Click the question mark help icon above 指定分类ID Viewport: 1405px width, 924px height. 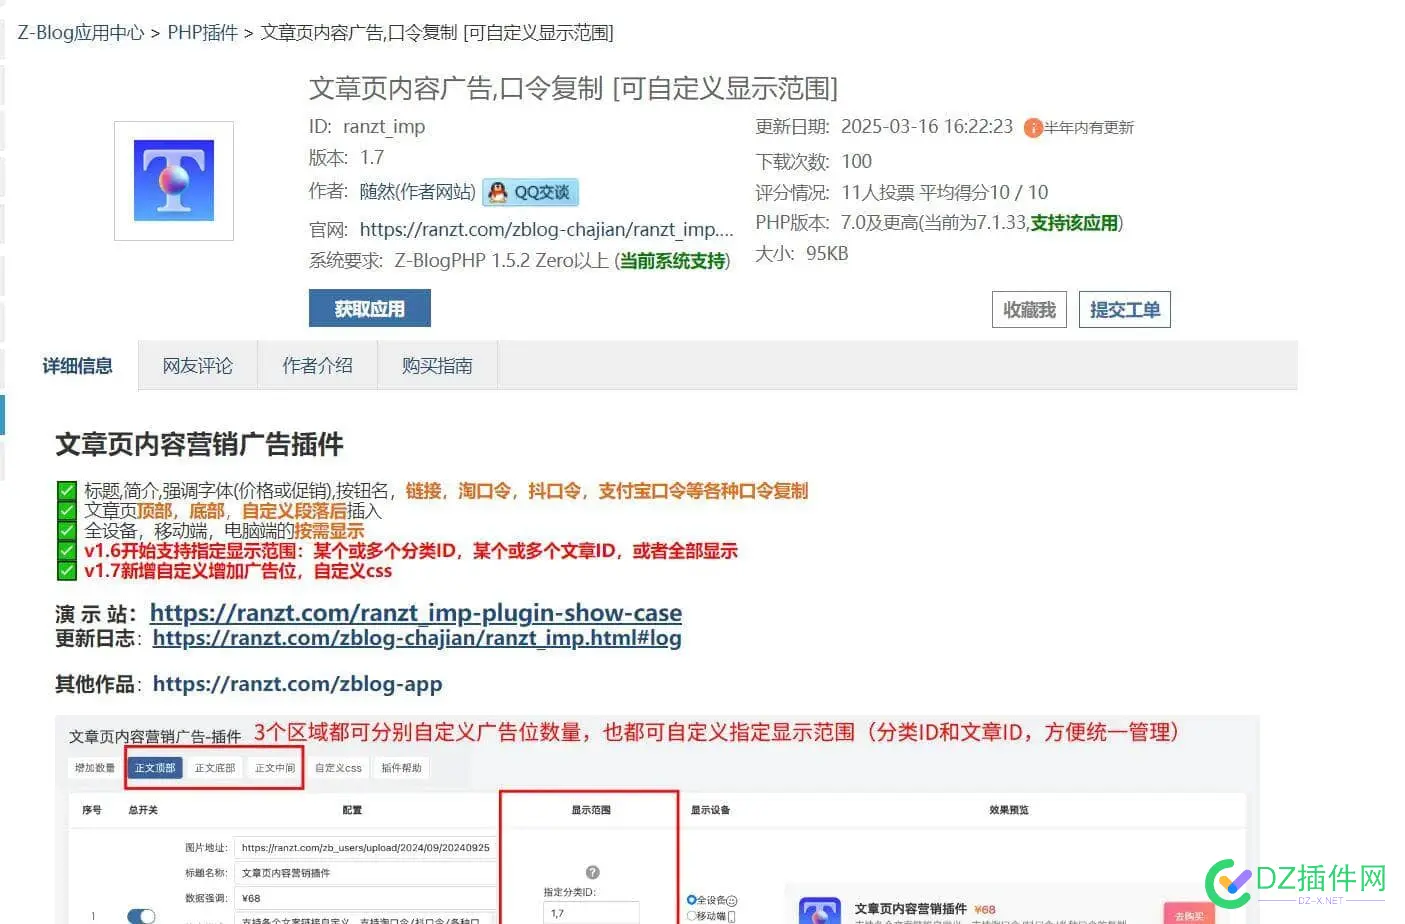tap(592, 871)
